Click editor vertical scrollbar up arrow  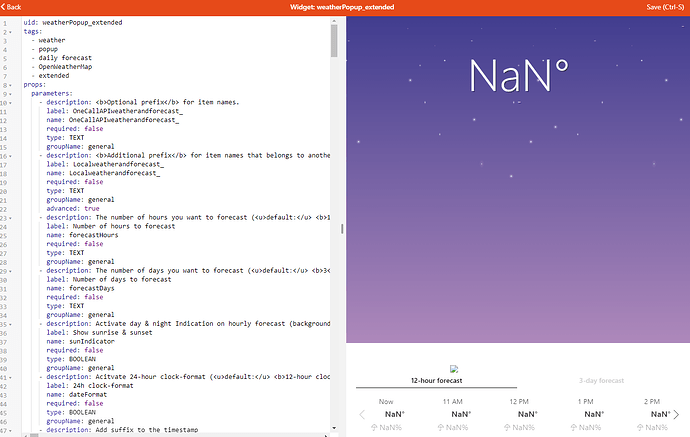(x=334, y=21)
